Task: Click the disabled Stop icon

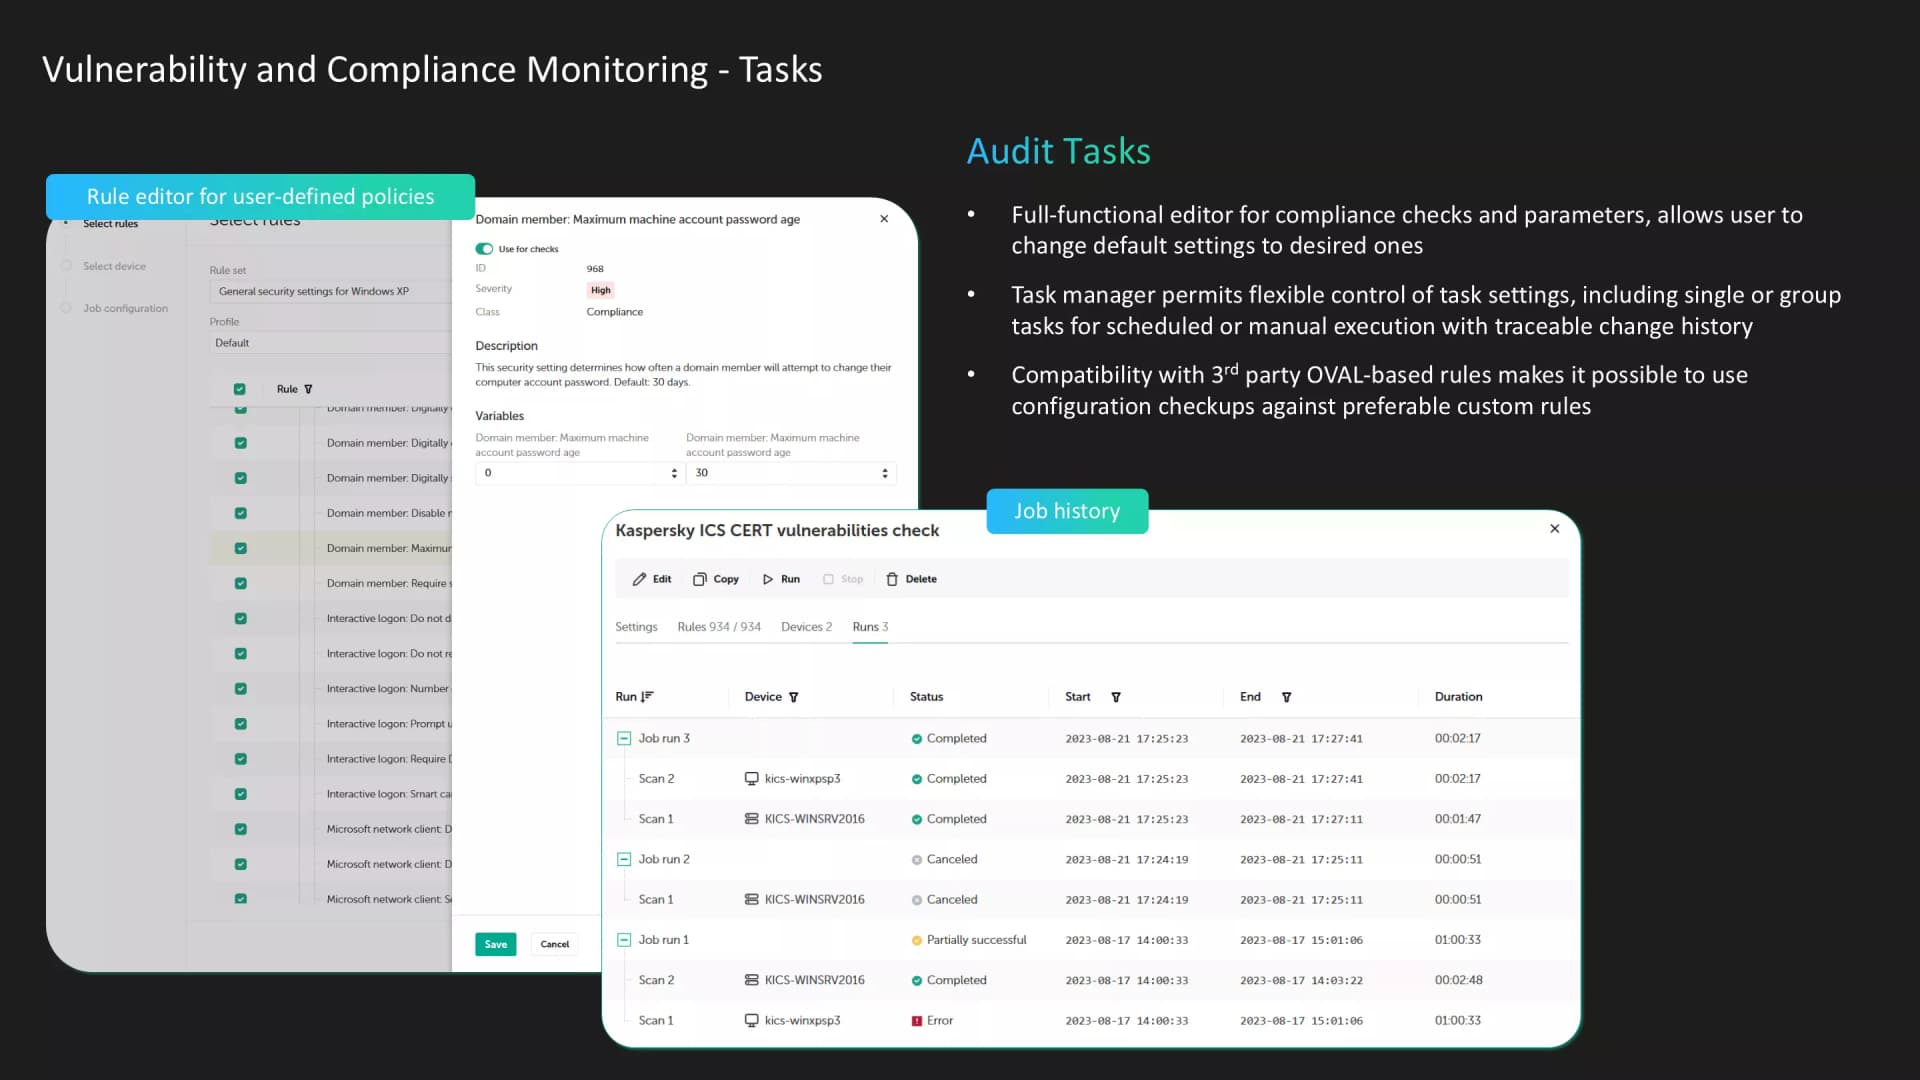Action: tap(828, 579)
